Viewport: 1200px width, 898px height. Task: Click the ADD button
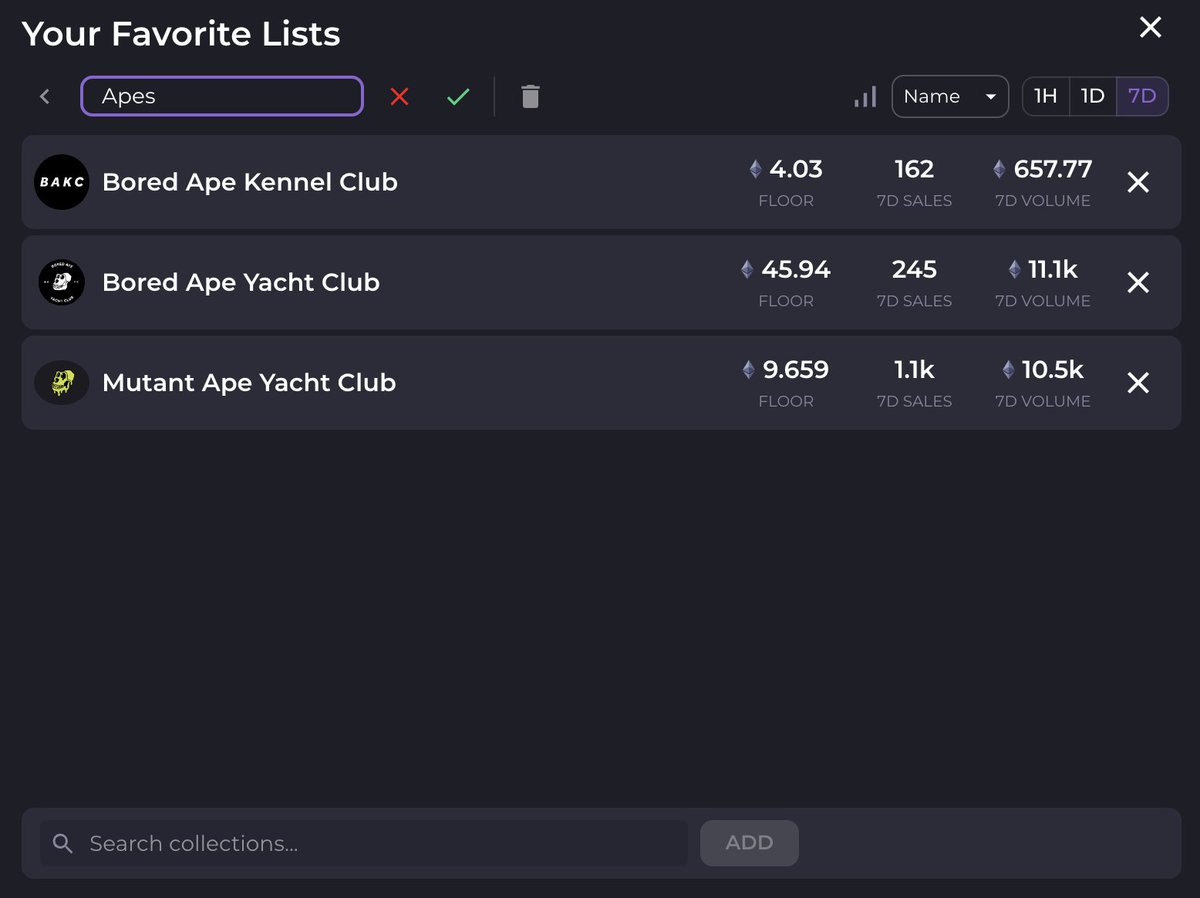(749, 843)
